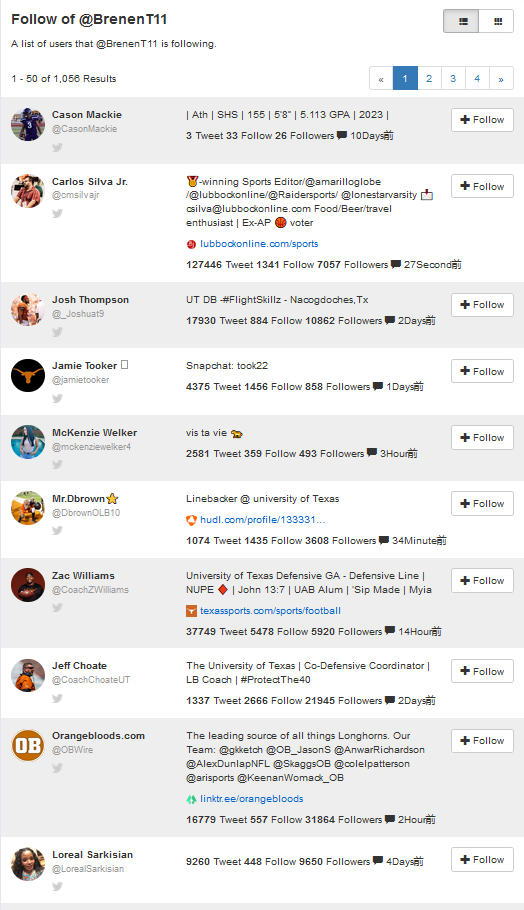
Task: View Jamie Tooker's Longhorn avatar
Action: pos(28,375)
